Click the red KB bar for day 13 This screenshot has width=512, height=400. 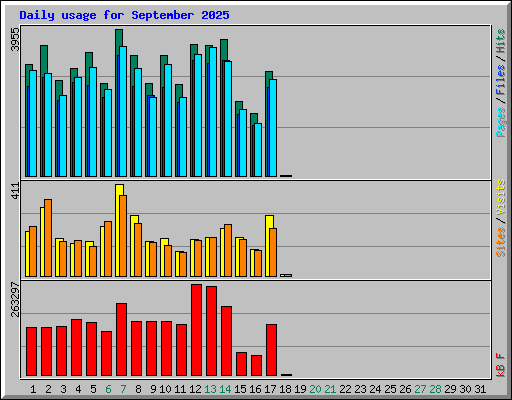212,331
